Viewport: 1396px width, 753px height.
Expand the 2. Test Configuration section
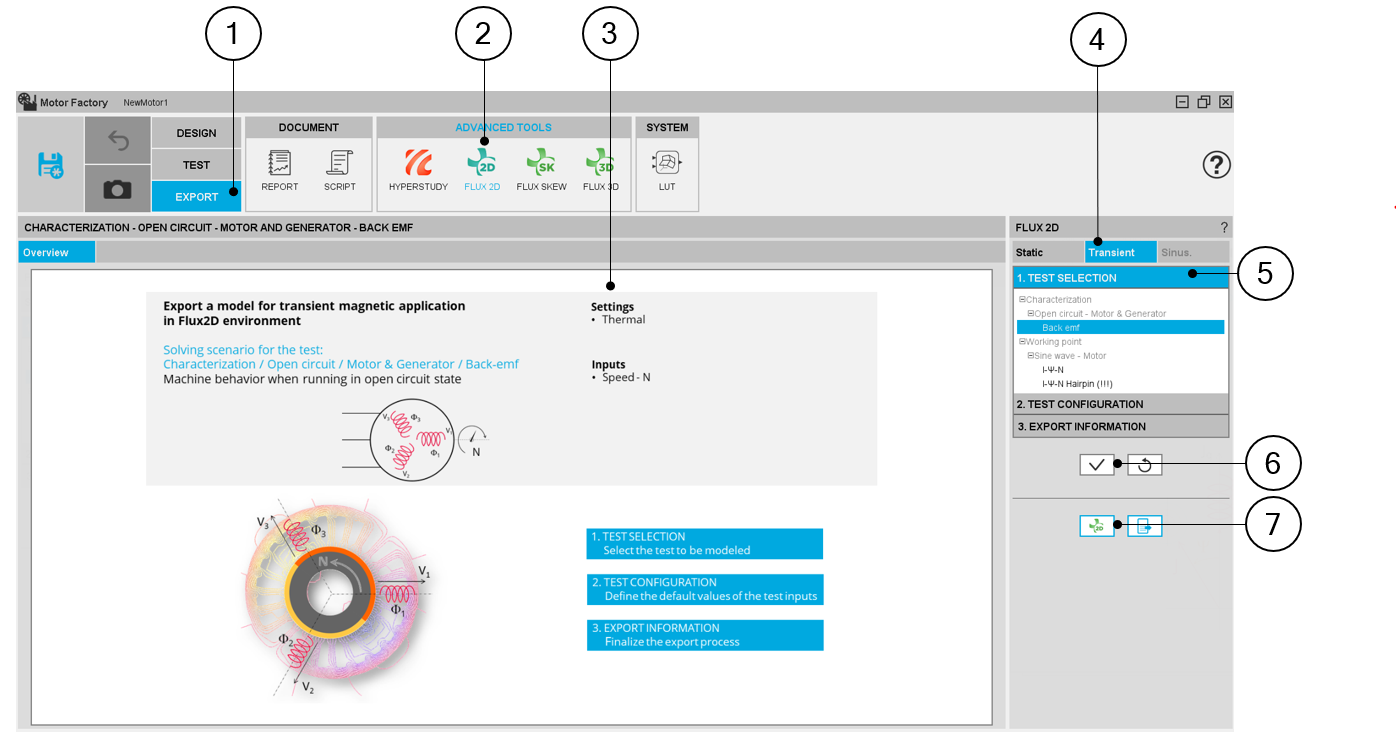pos(1120,404)
